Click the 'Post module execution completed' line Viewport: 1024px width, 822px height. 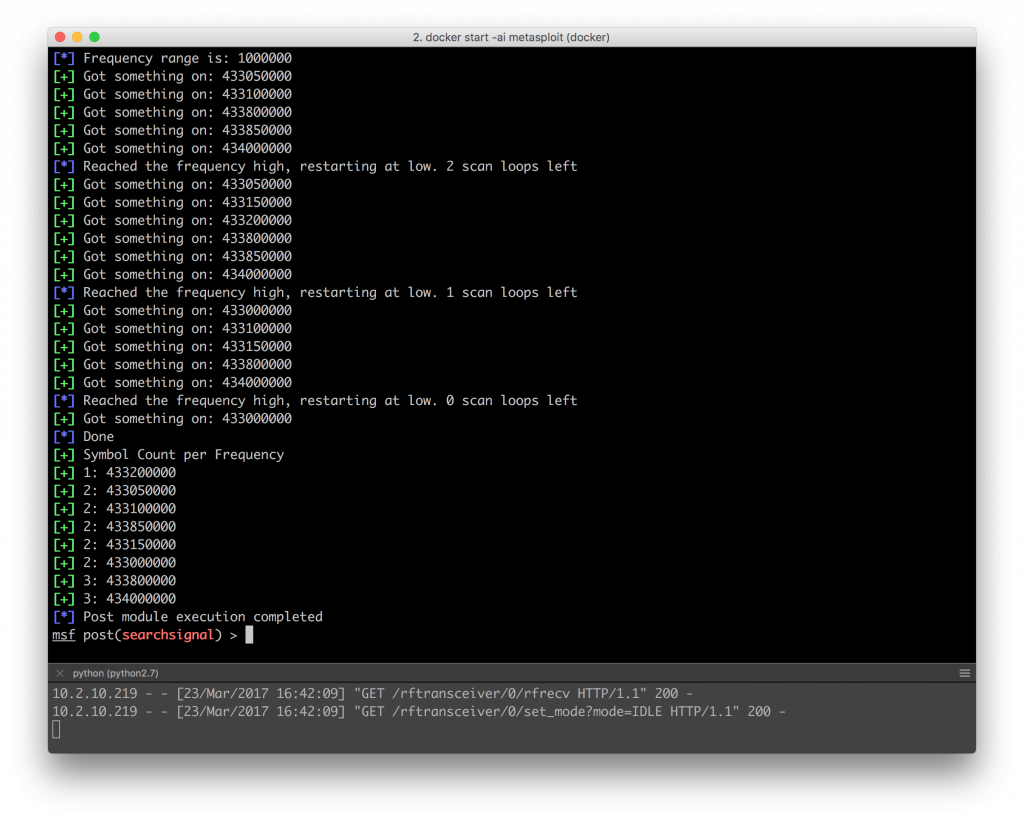click(202, 617)
